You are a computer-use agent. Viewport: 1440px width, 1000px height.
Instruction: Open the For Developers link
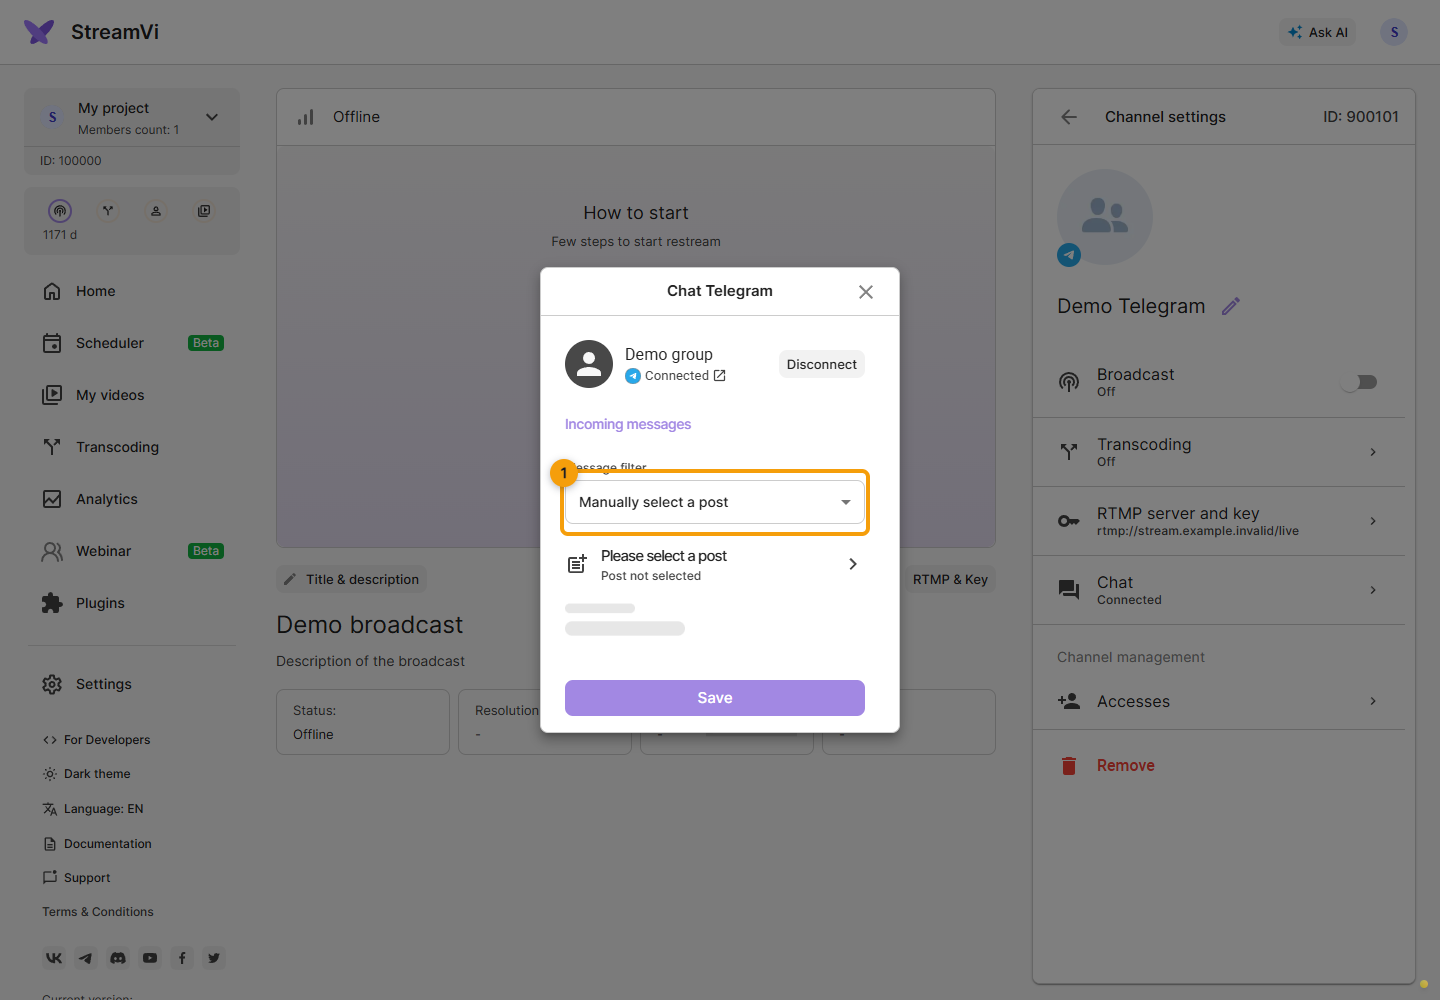(96, 740)
